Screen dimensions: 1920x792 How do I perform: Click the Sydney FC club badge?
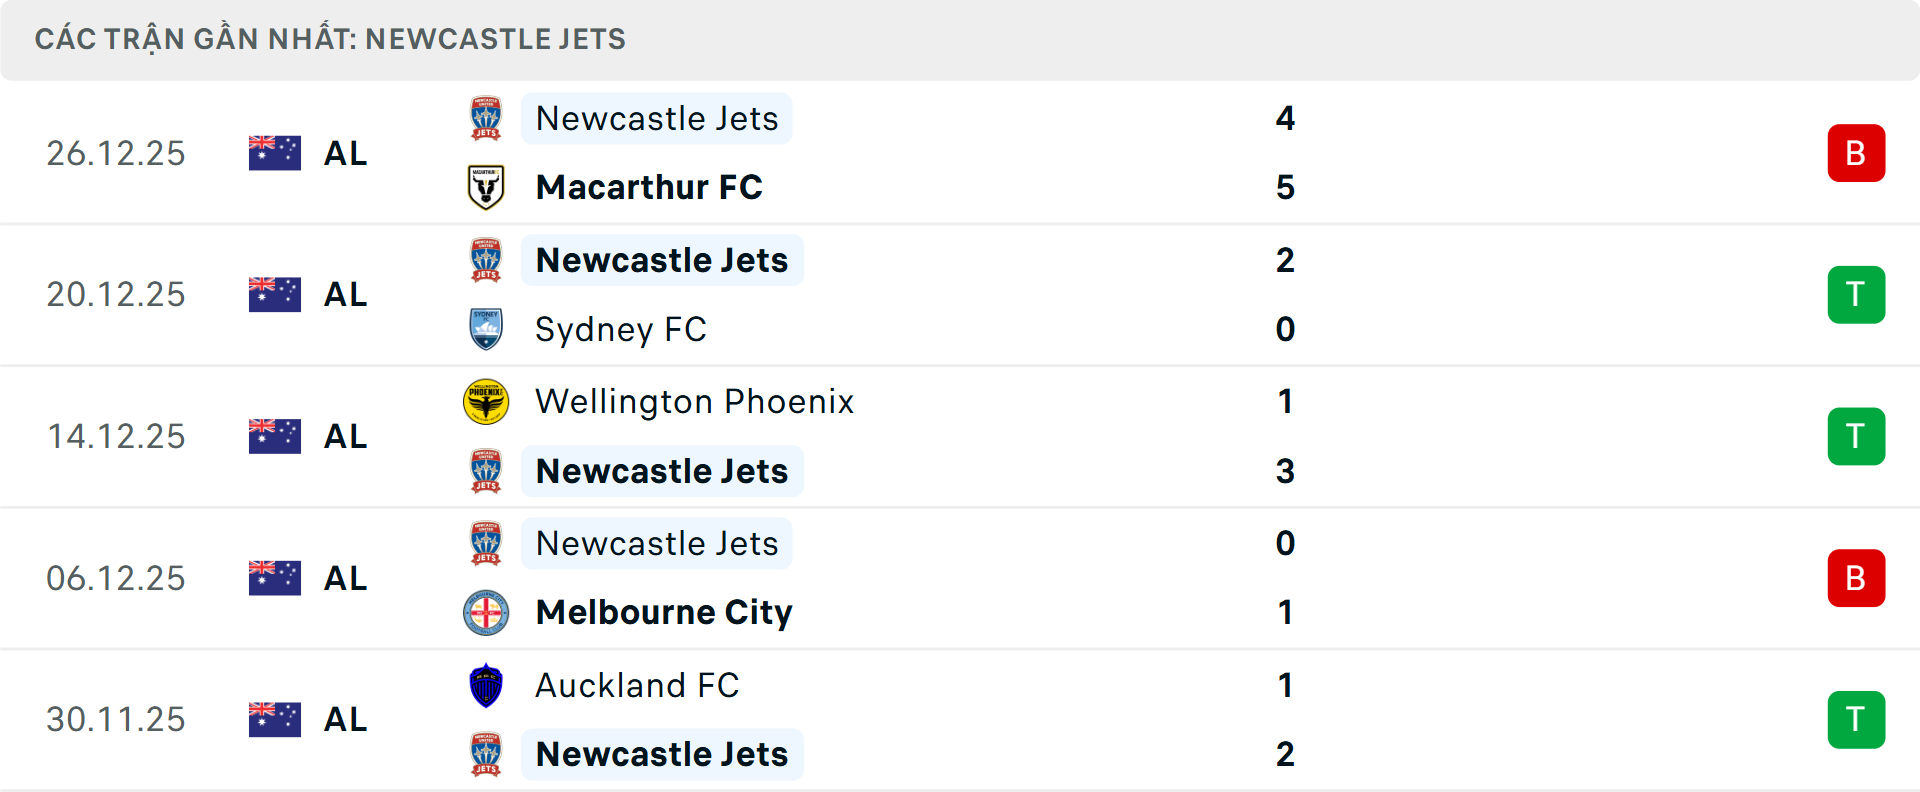486,329
